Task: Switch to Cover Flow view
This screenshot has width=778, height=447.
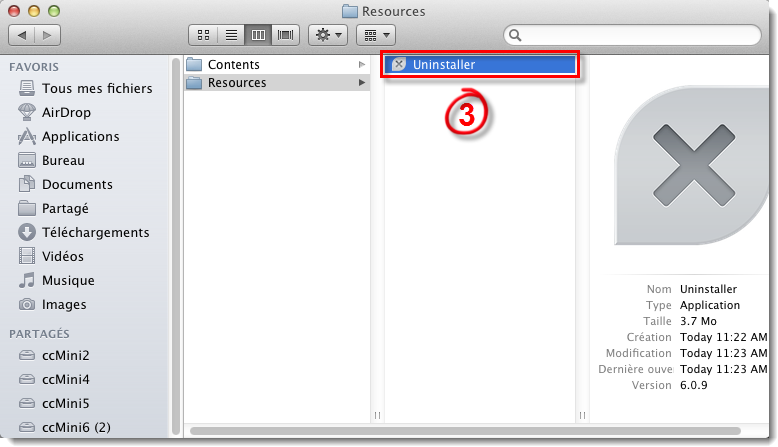Action: pos(285,35)
